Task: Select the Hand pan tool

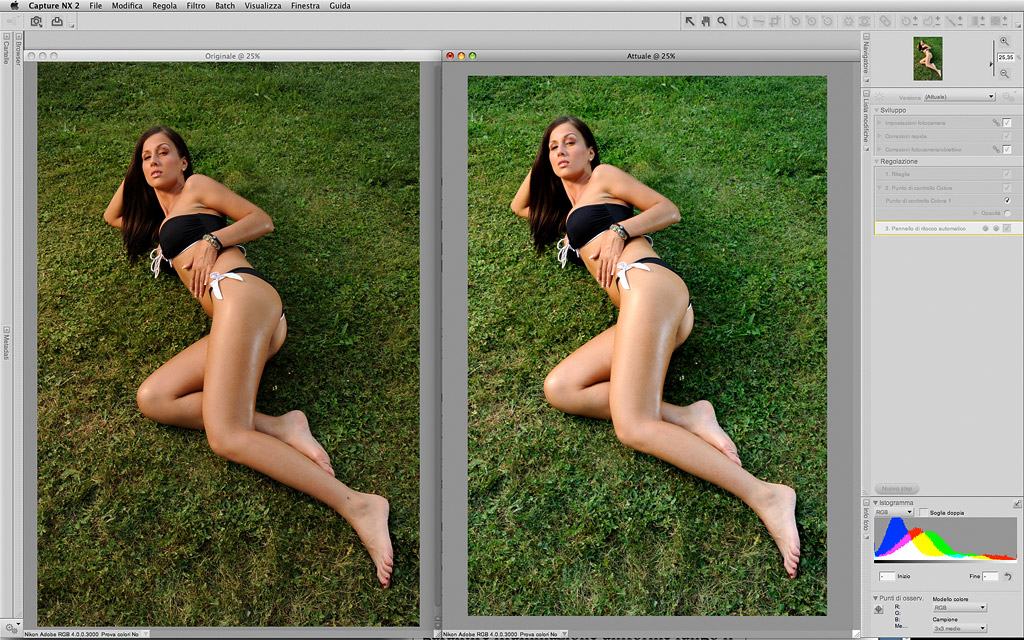Action: (706, 22)
